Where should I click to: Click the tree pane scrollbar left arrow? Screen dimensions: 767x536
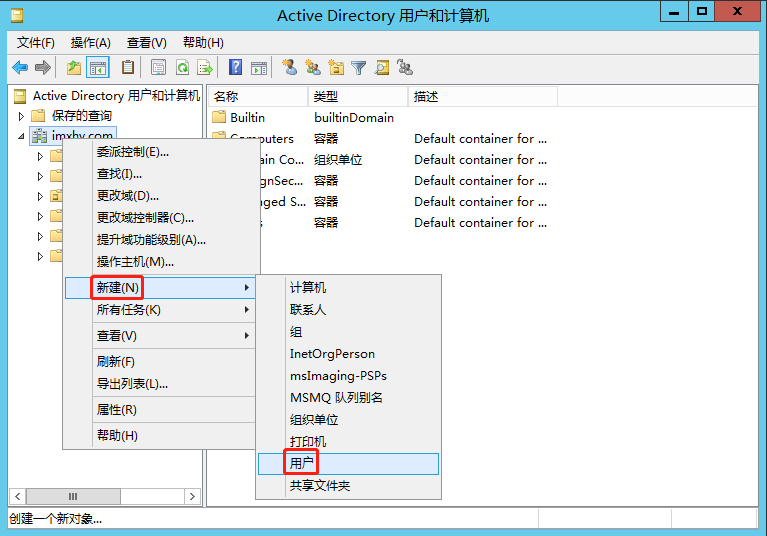click(x=18, y=496)
